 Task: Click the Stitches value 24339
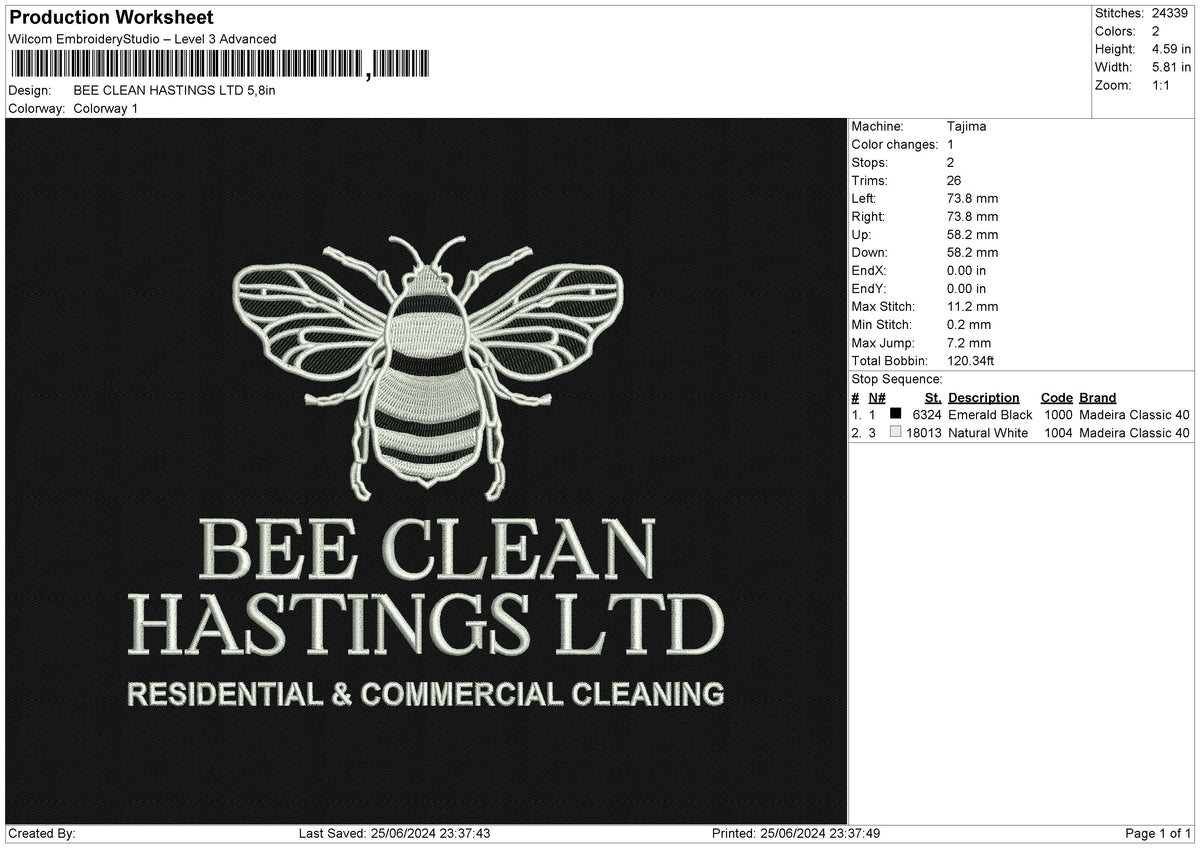coord(1169,13)
